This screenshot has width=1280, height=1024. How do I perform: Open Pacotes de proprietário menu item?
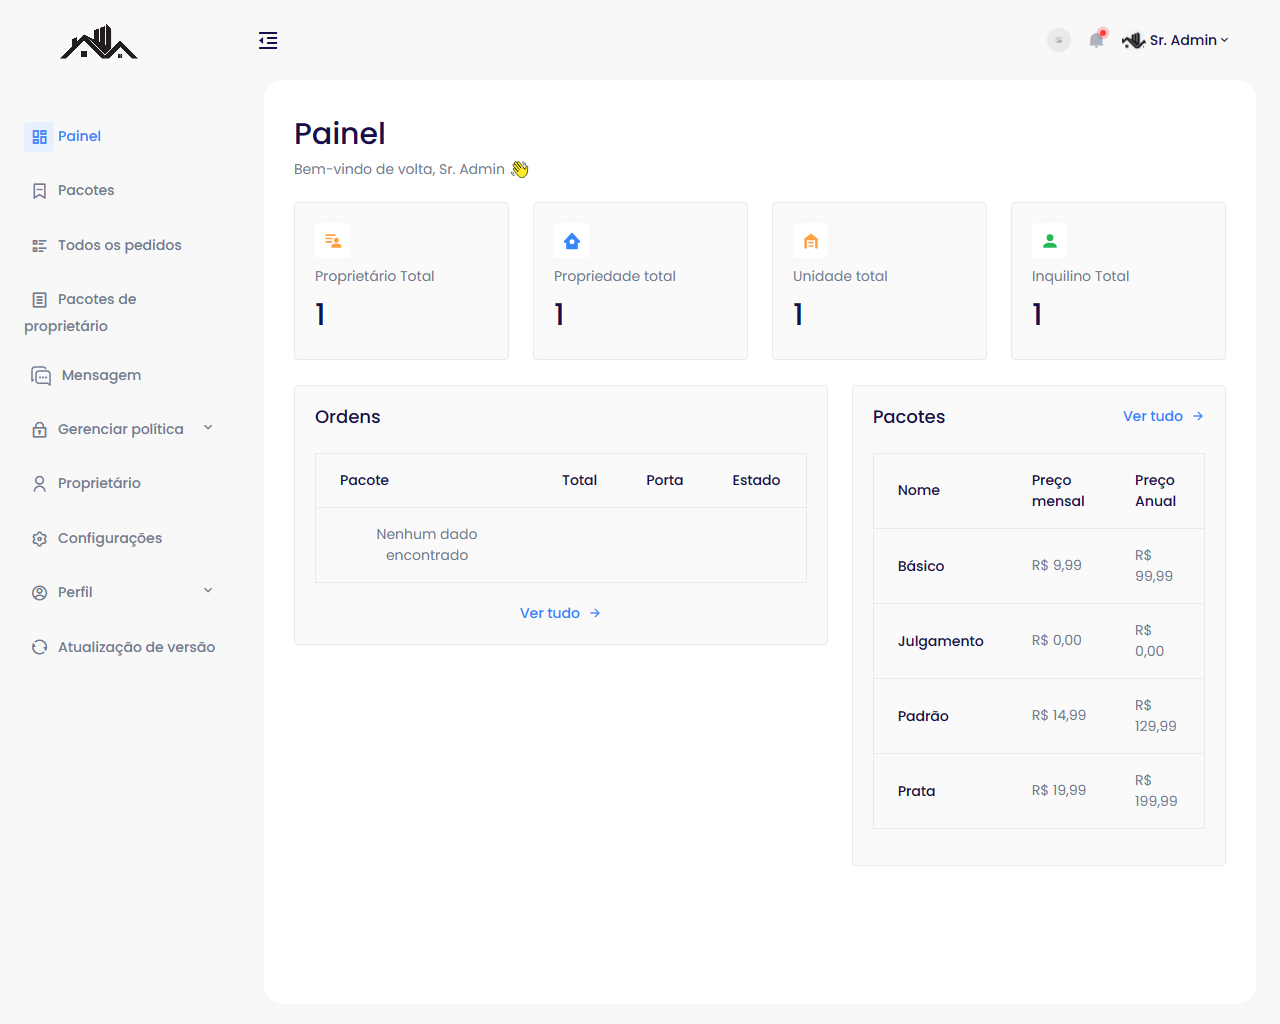point(96,300)
